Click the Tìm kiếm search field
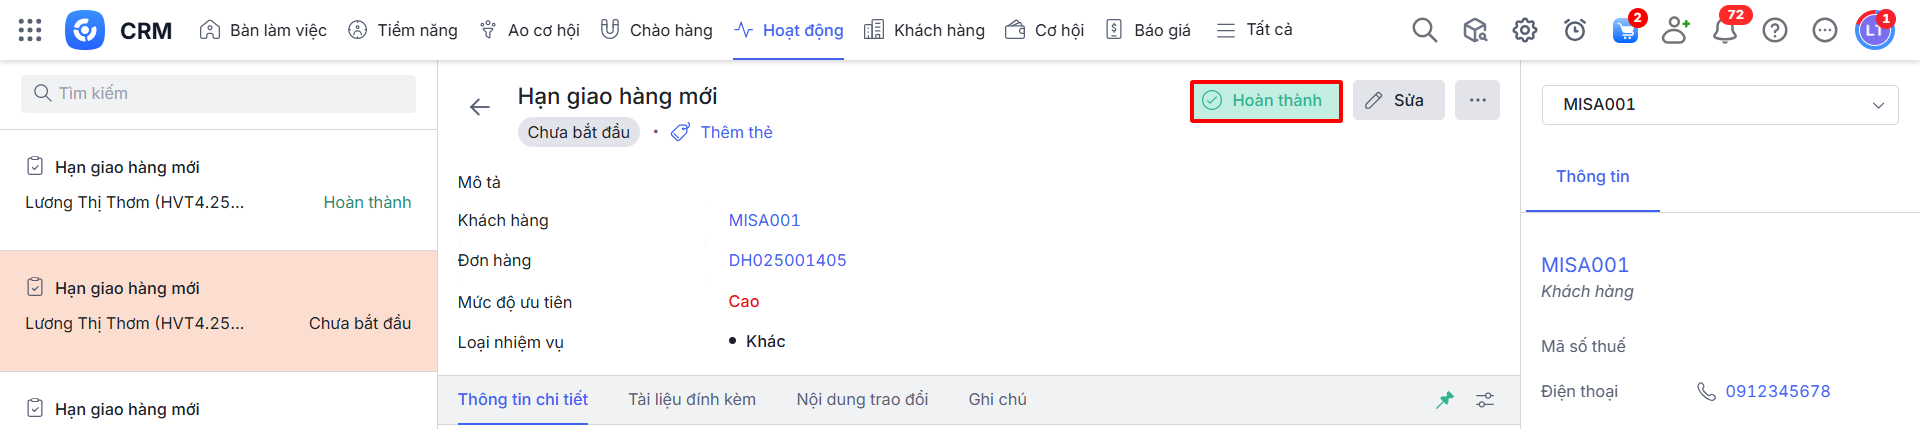Viewport: 1920px width, 429px height. (x=218, y=94)
